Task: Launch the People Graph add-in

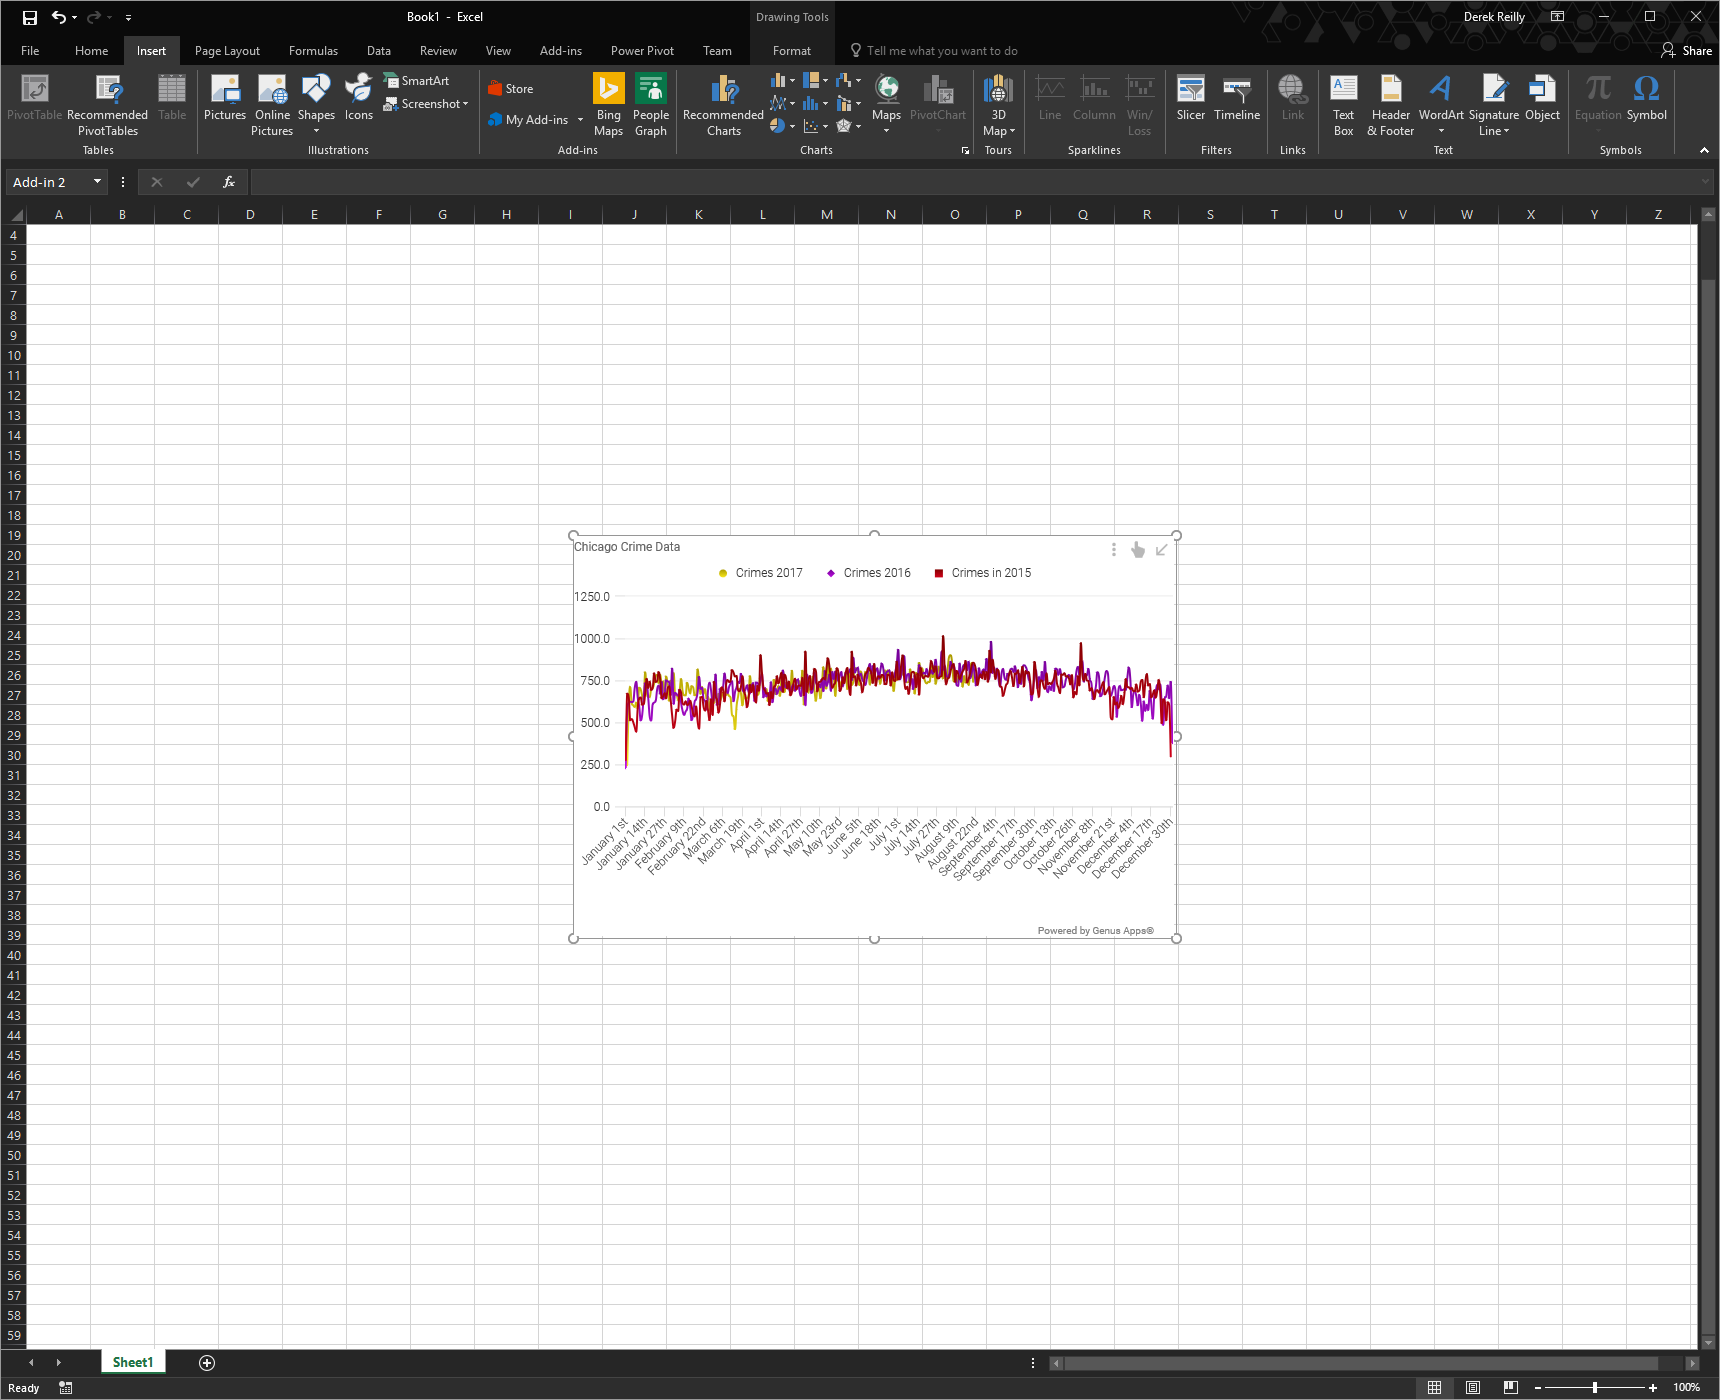Action: coord(651,105)
